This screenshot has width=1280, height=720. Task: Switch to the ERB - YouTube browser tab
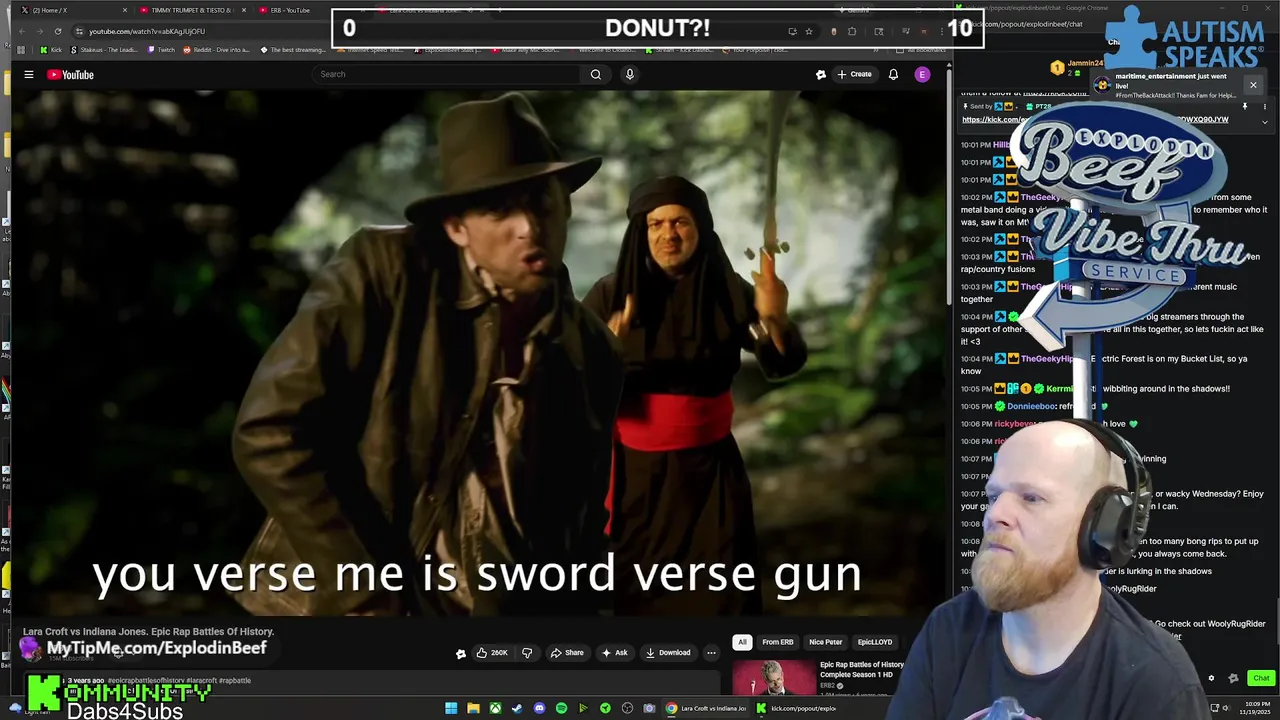tap(310, 10)
